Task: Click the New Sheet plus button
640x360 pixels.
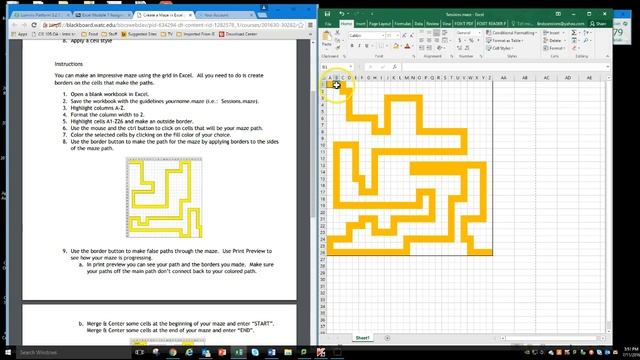Action: 387,338
